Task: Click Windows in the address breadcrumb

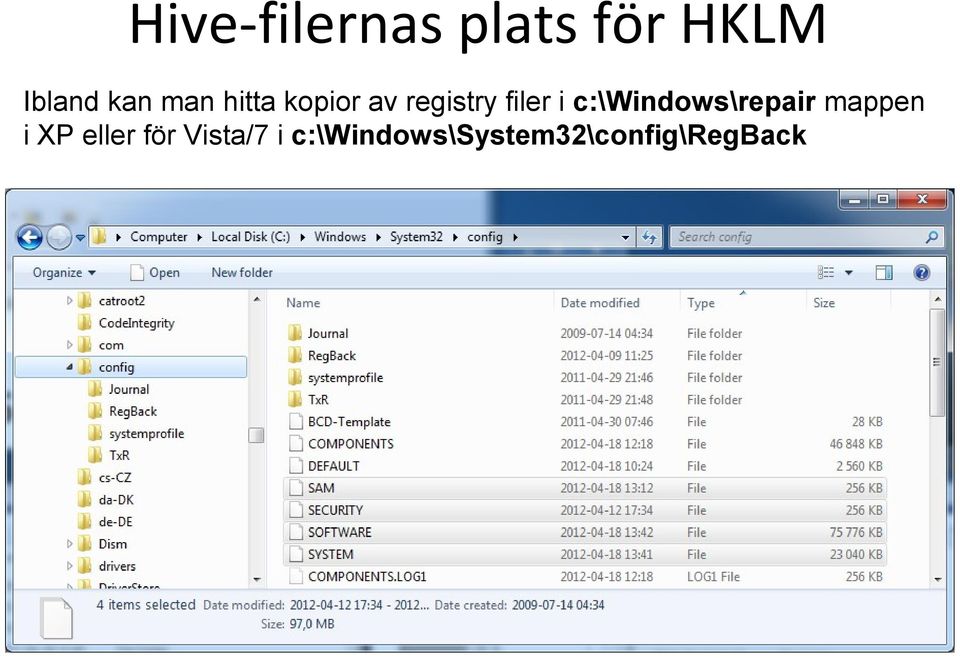Action: (x=340, y=237)
